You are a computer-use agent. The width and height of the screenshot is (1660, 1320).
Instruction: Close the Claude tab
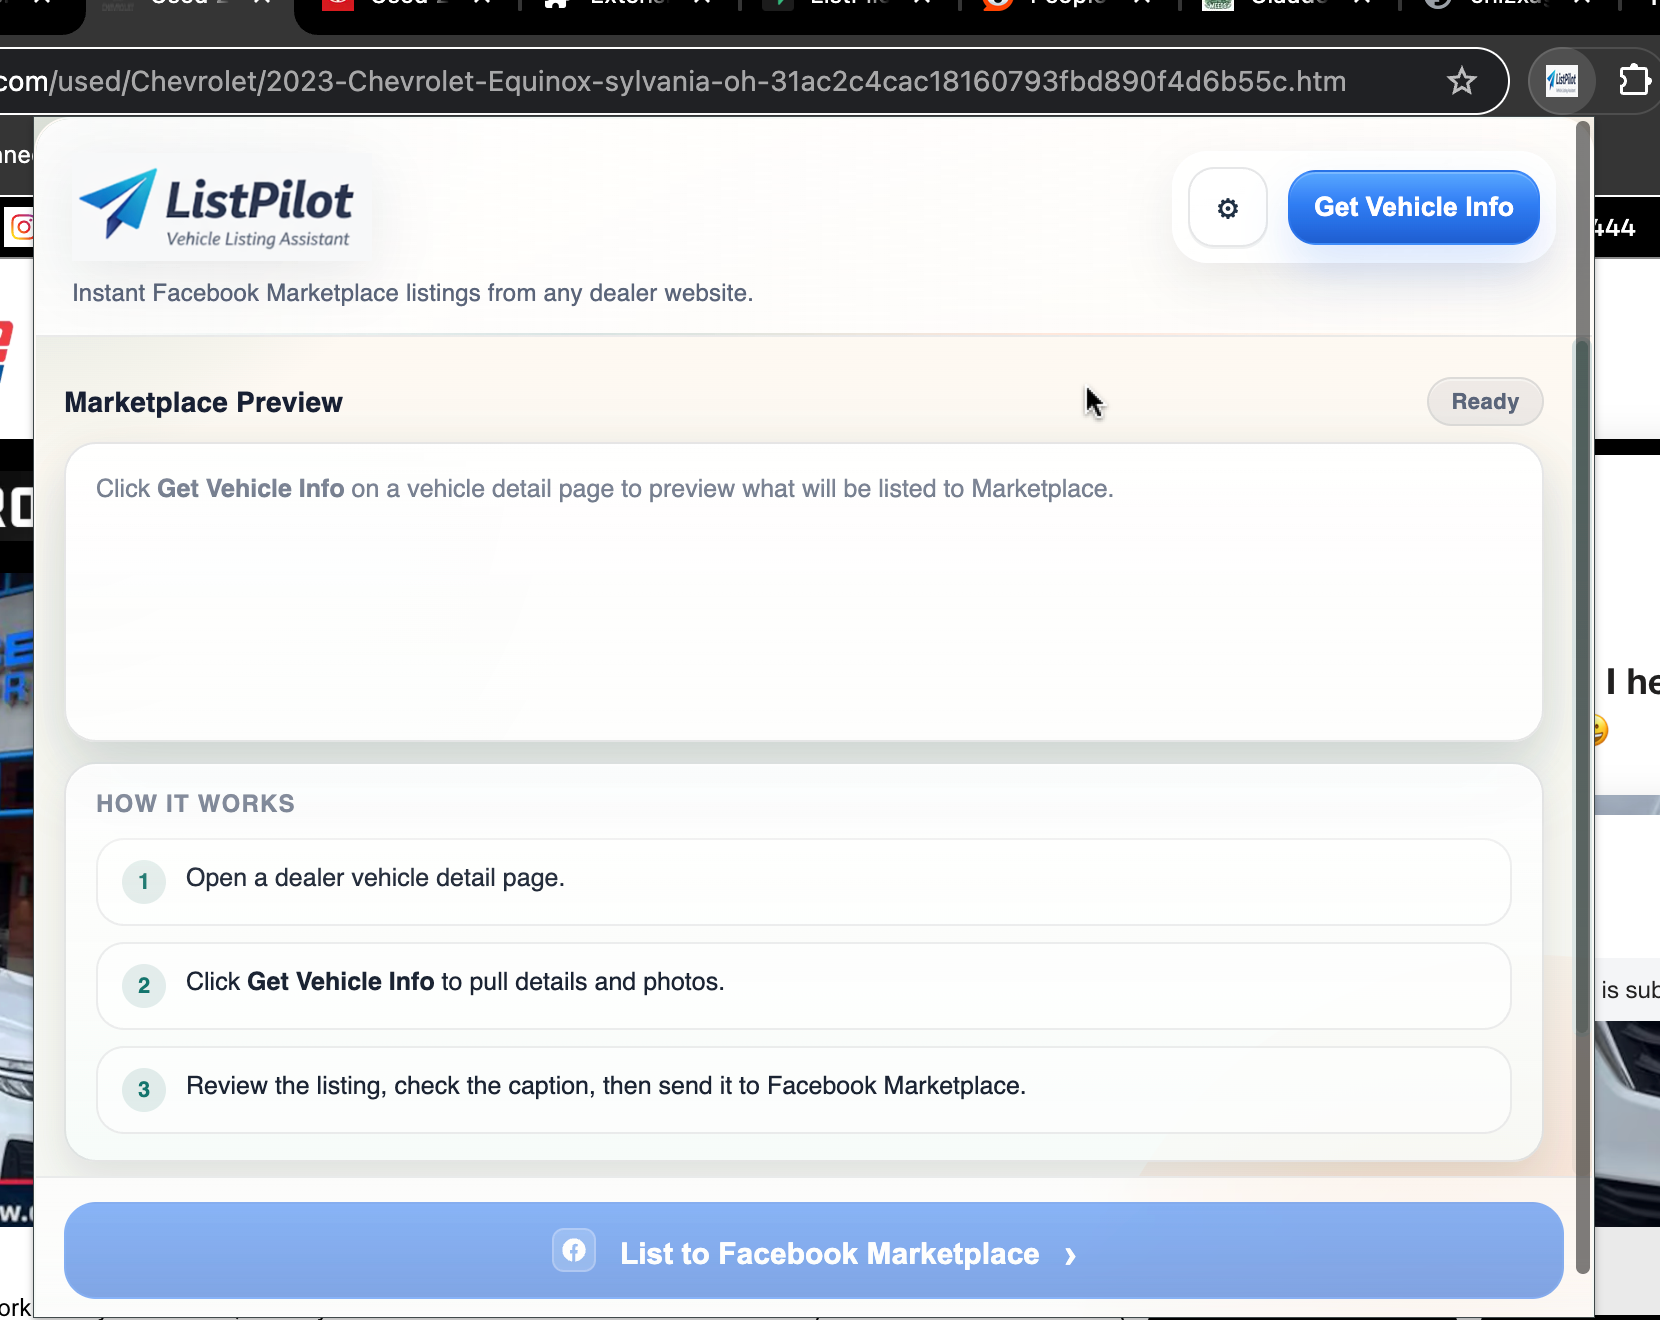[1363, 5]
